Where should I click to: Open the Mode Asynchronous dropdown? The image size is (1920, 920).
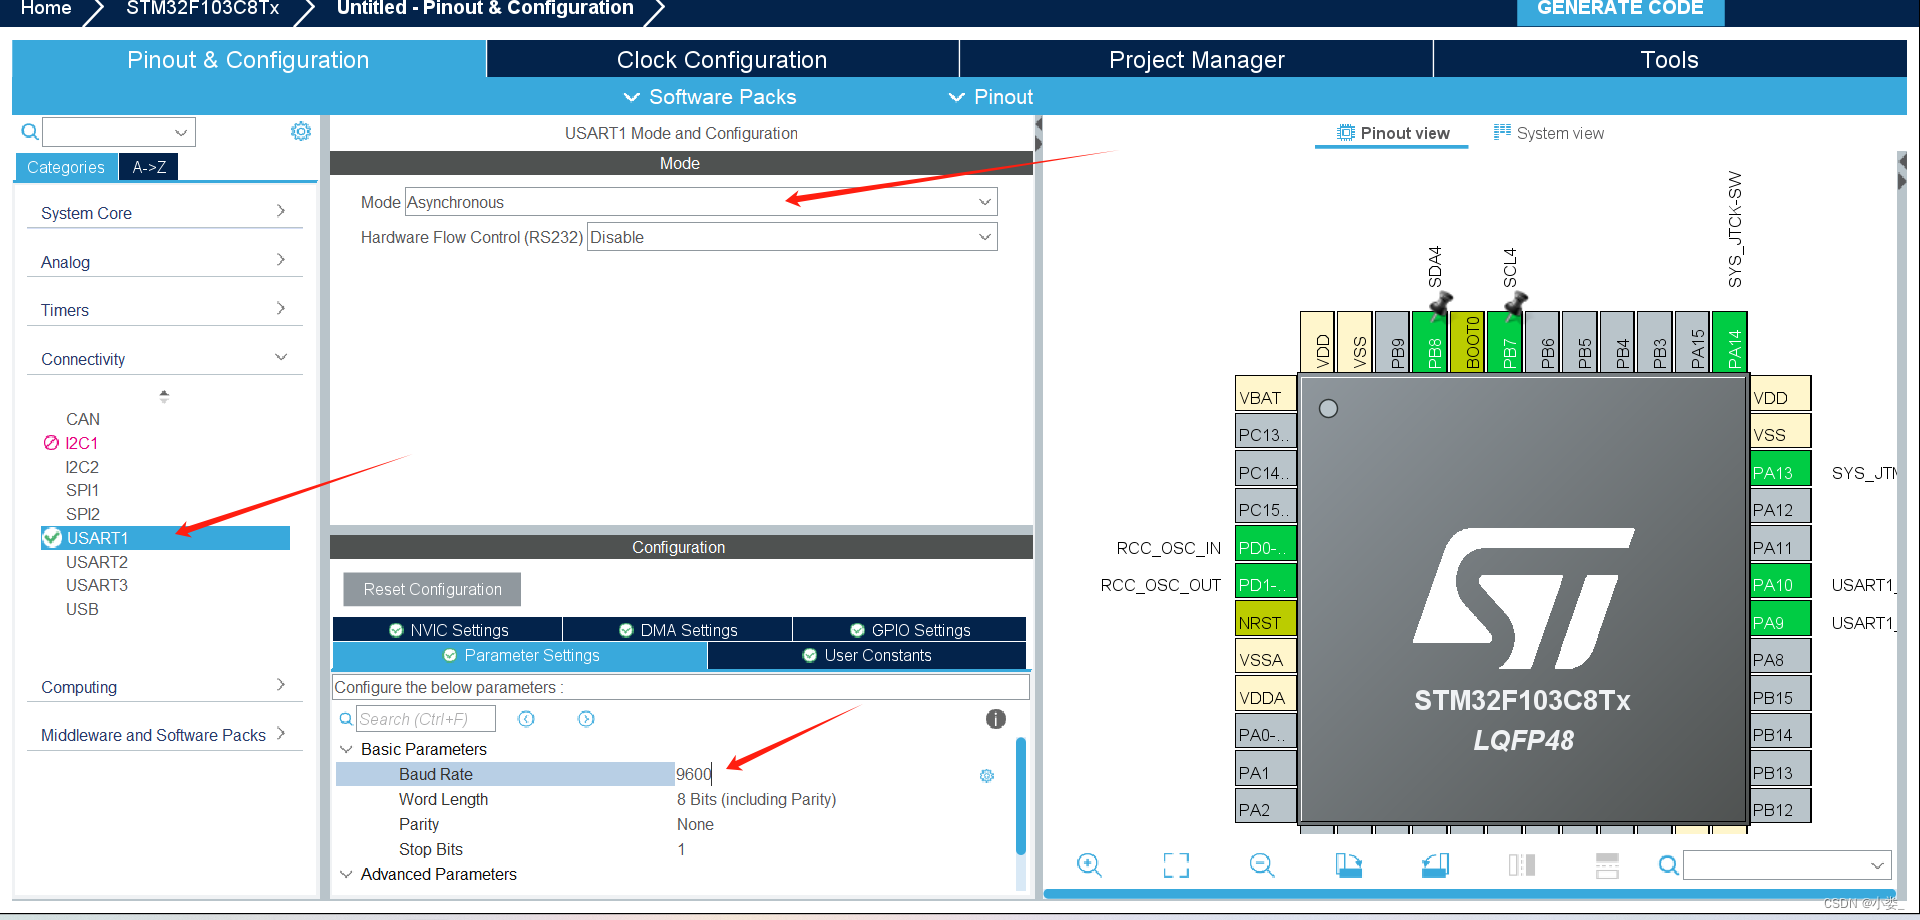click(701, 202)
